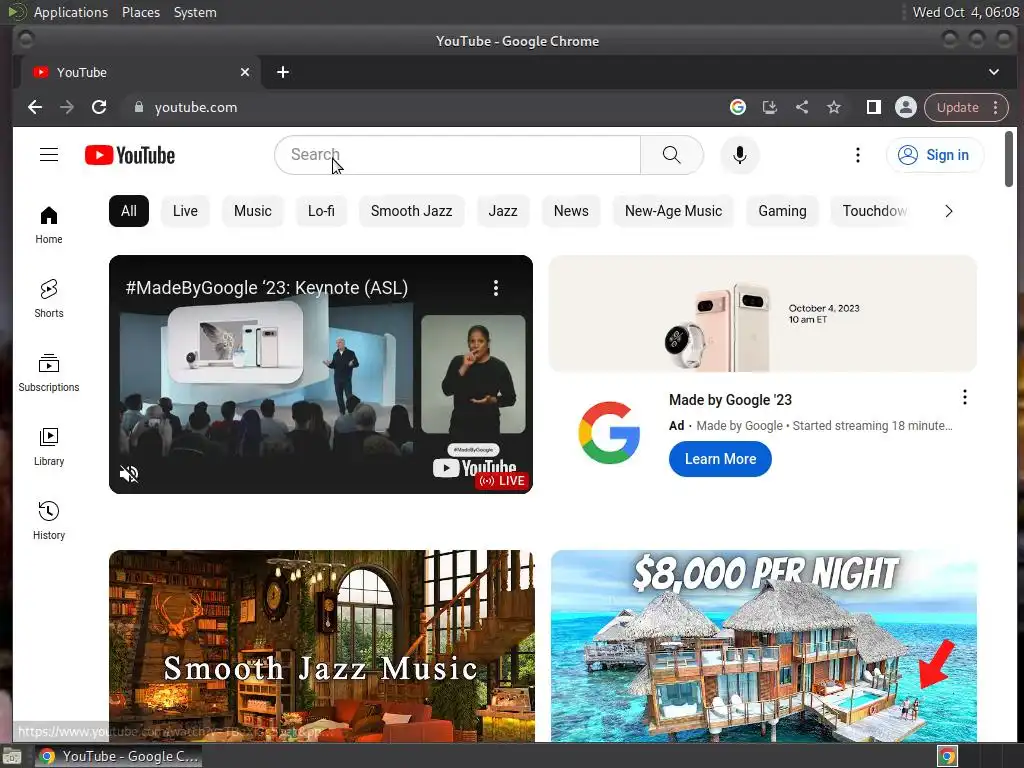1024x768 pixels.
Task: Unmute the MadeByGoogle keynote preview
Action: pos(129,474)
